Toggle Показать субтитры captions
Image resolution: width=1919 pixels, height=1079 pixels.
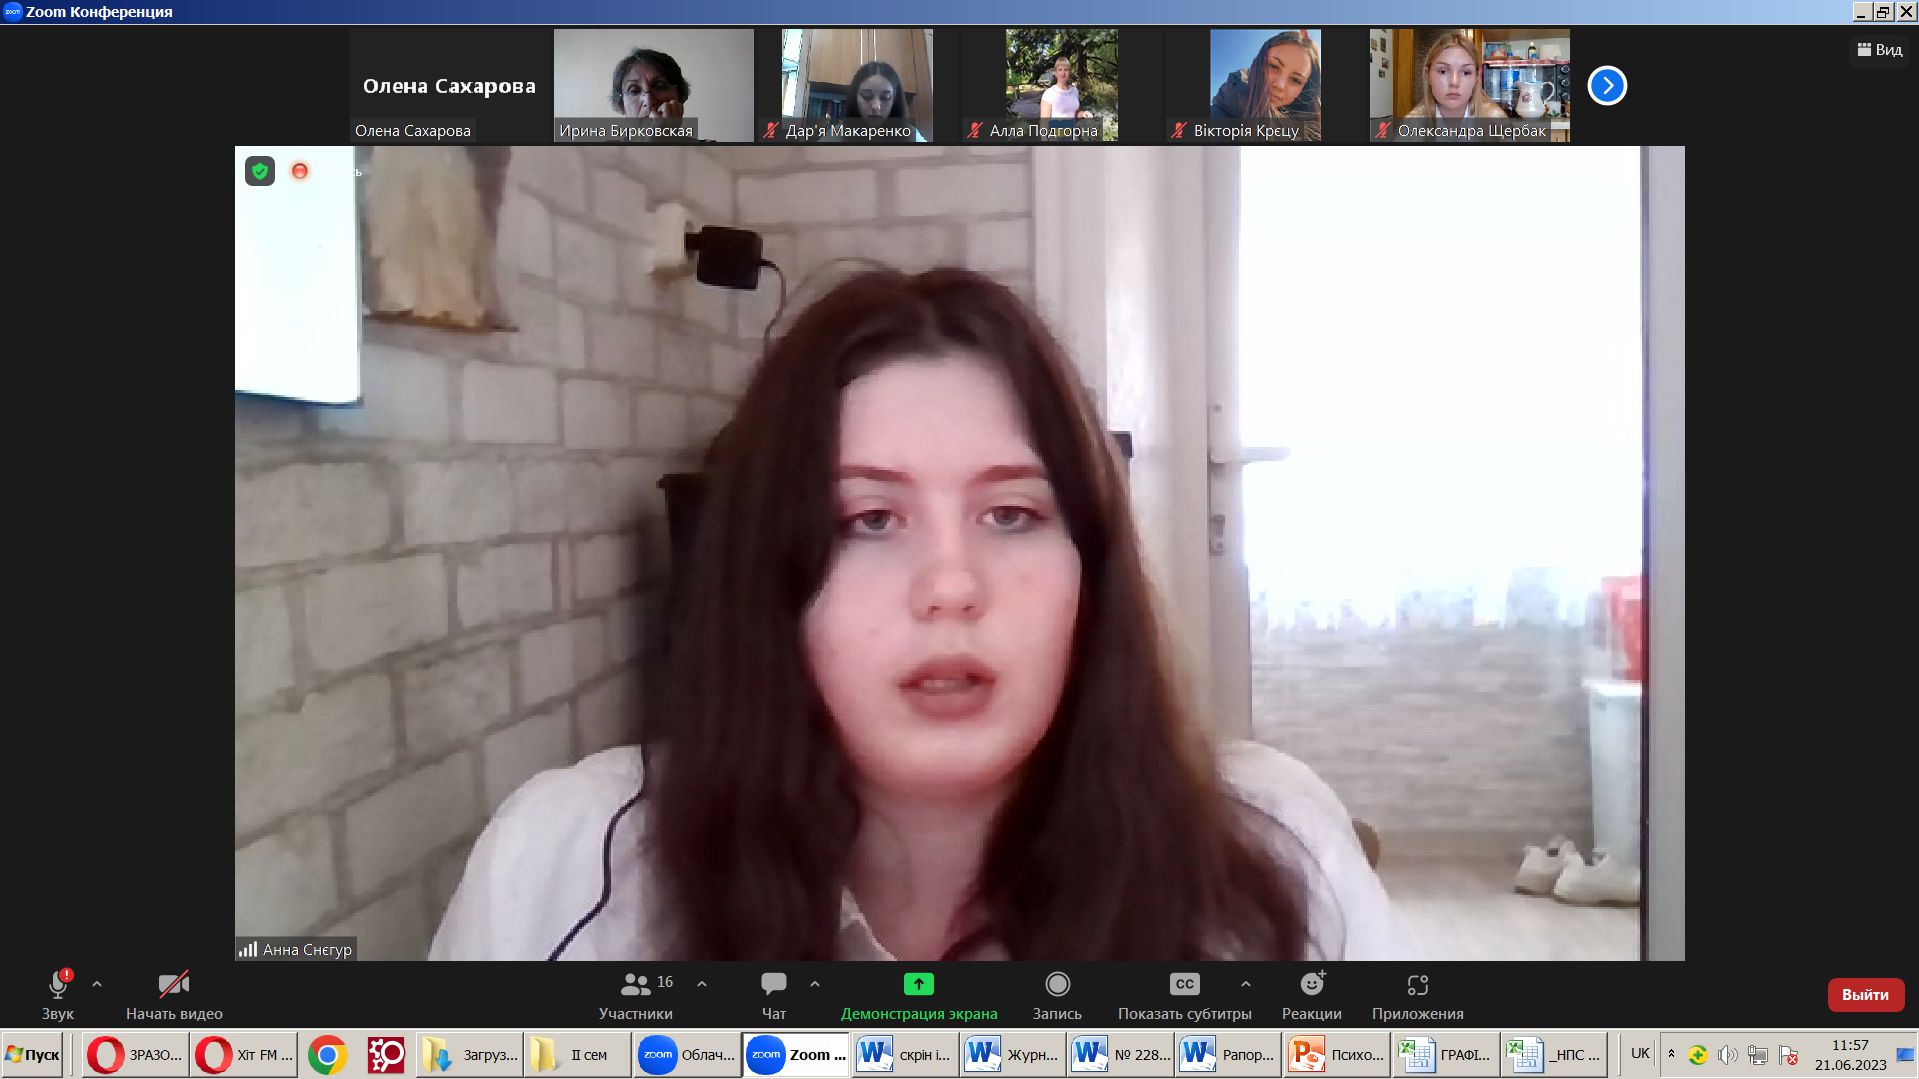coord(1184,995)
